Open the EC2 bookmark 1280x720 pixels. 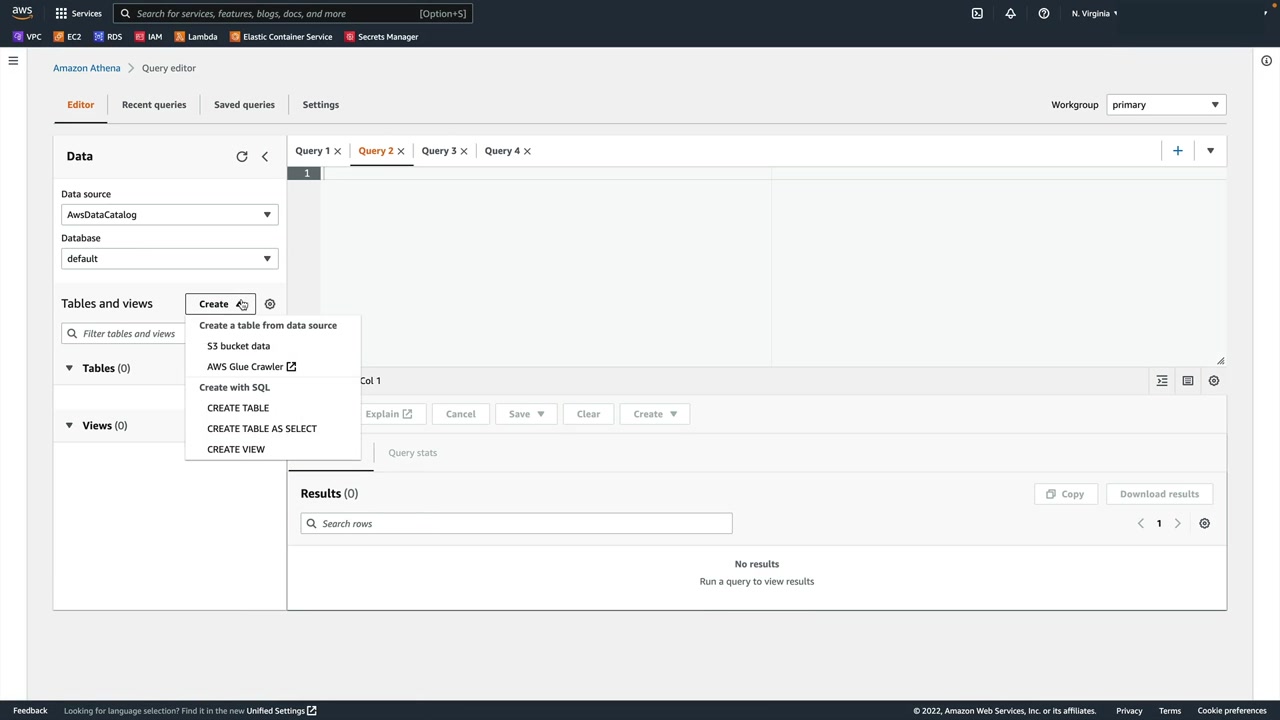(x=67, y=37)
